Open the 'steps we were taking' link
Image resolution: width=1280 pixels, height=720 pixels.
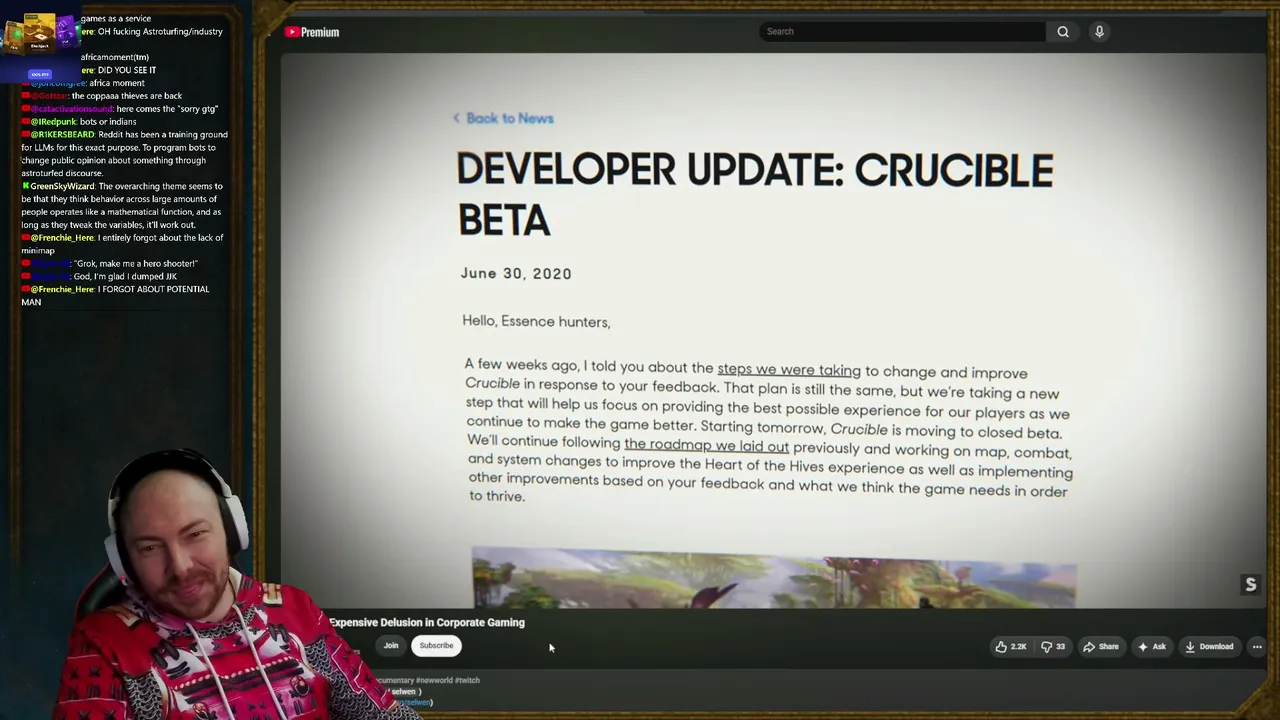point(789,370)
